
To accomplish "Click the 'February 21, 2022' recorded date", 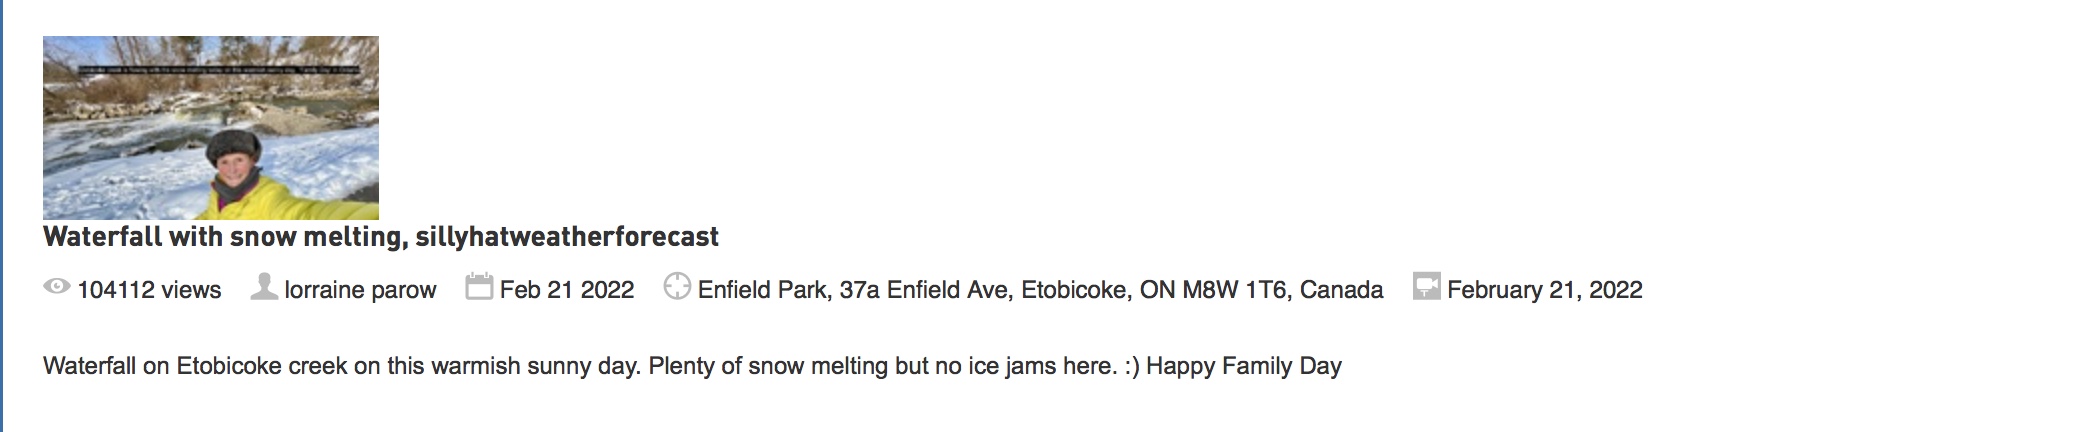I will 1545,290.
